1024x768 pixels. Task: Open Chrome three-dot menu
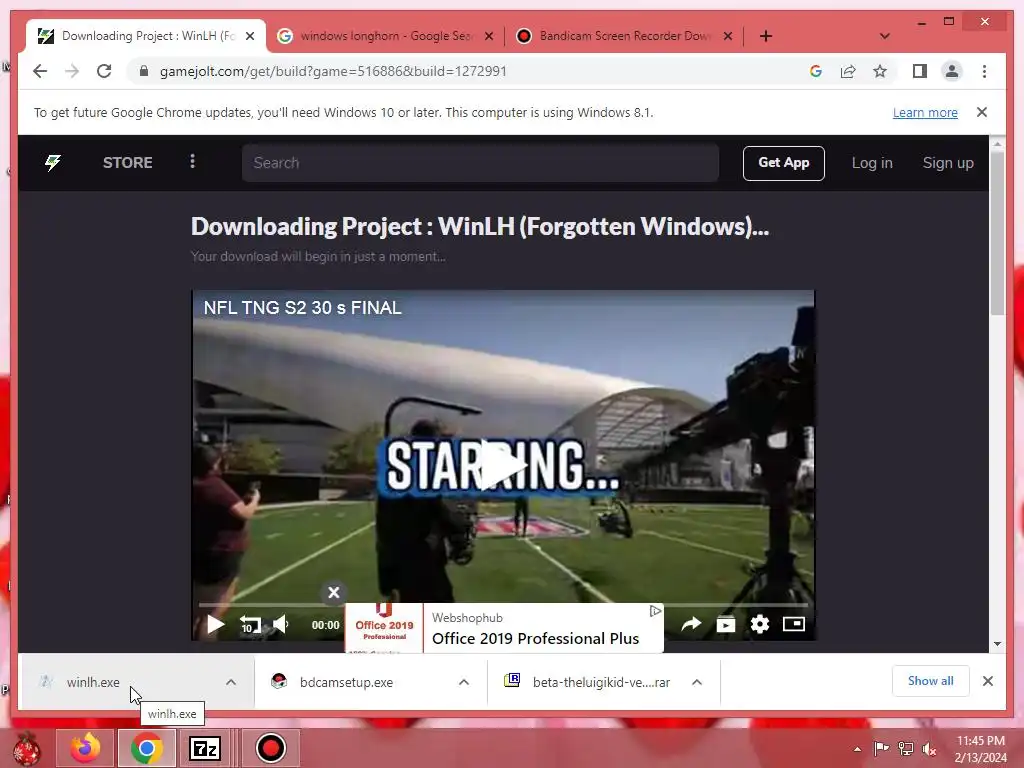pyautogui.click(x=984, y=71)
